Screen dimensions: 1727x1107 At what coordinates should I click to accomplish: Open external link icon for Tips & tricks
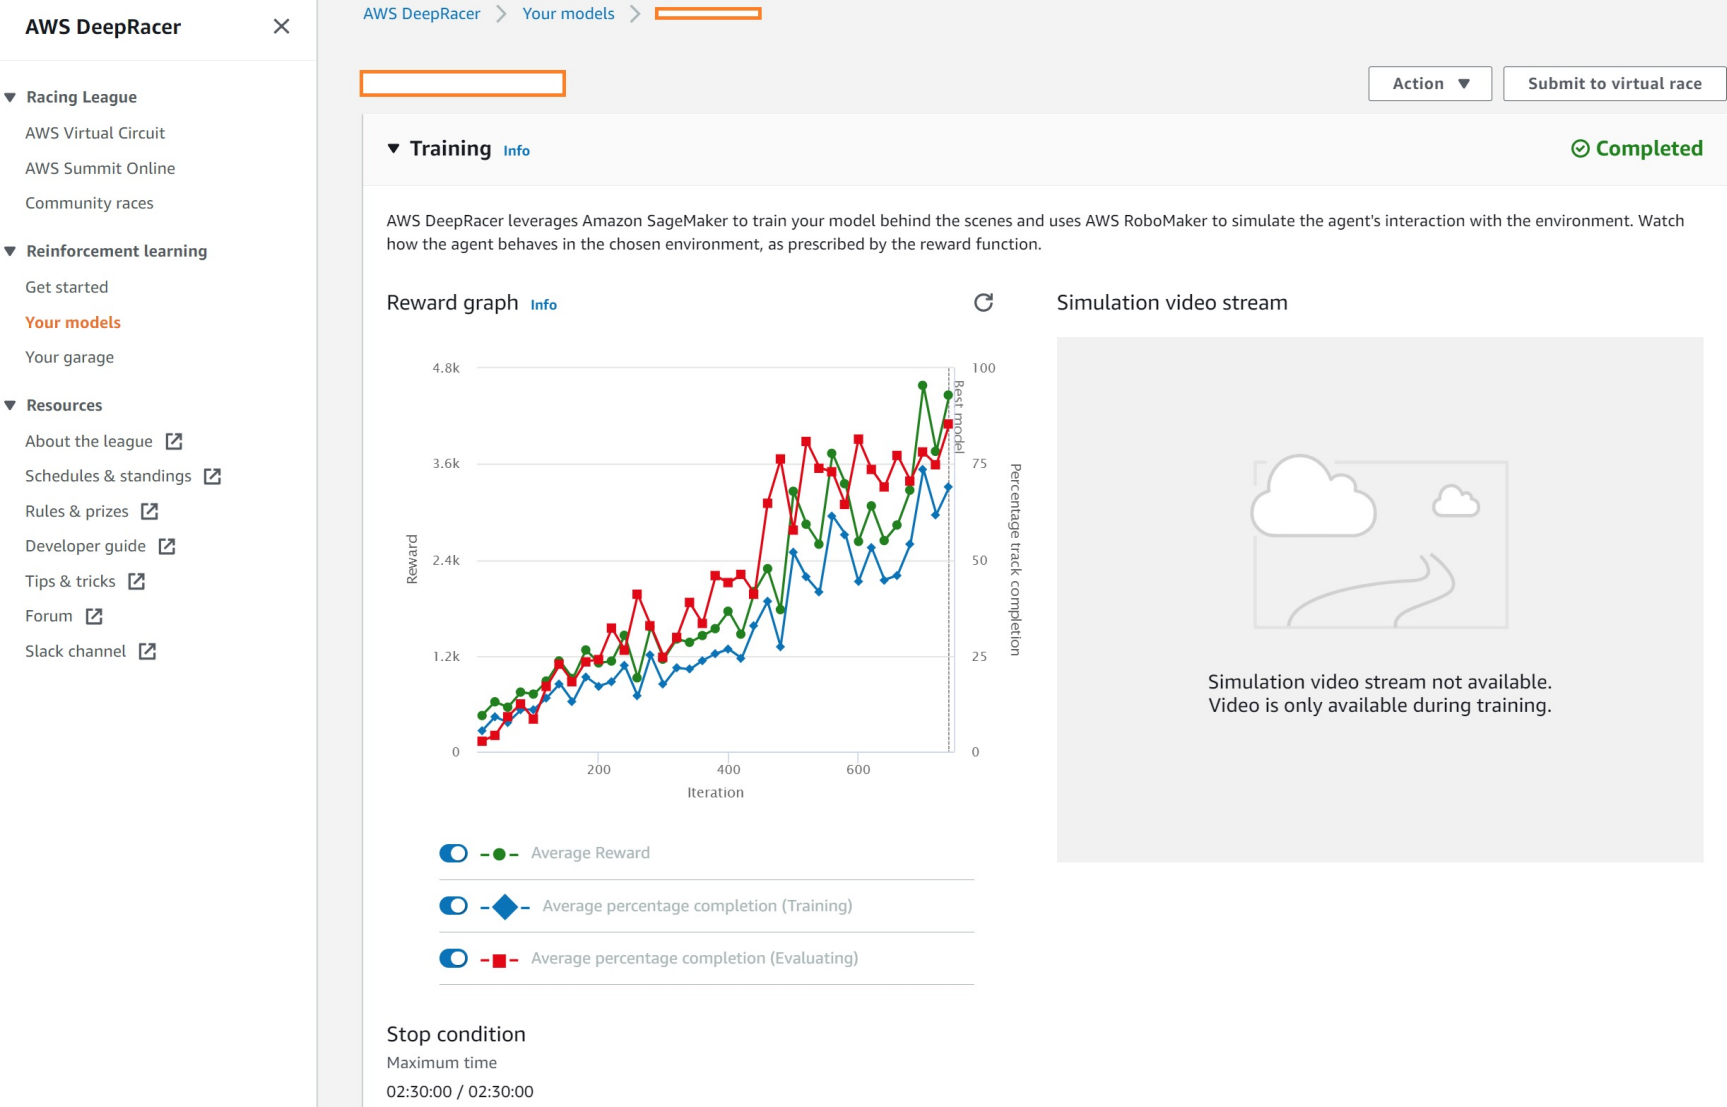(137, 581)
